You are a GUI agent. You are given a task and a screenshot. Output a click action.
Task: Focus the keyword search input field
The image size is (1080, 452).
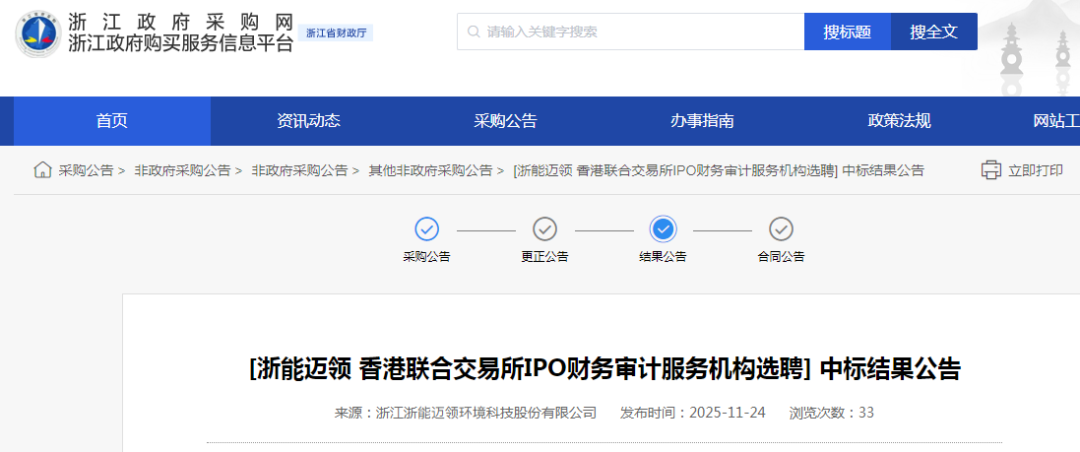tap(631, 32)
